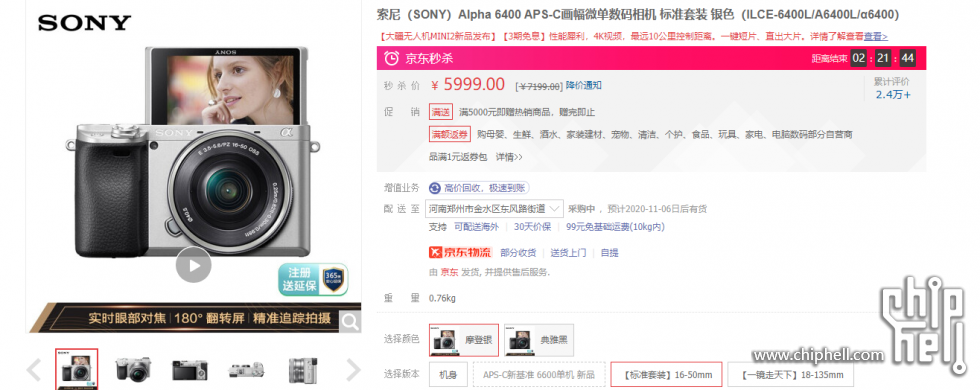Viewport: 980px width, 390px height.
Task: Open the 详情>> promotion details link
Action: tap(509, 157)
